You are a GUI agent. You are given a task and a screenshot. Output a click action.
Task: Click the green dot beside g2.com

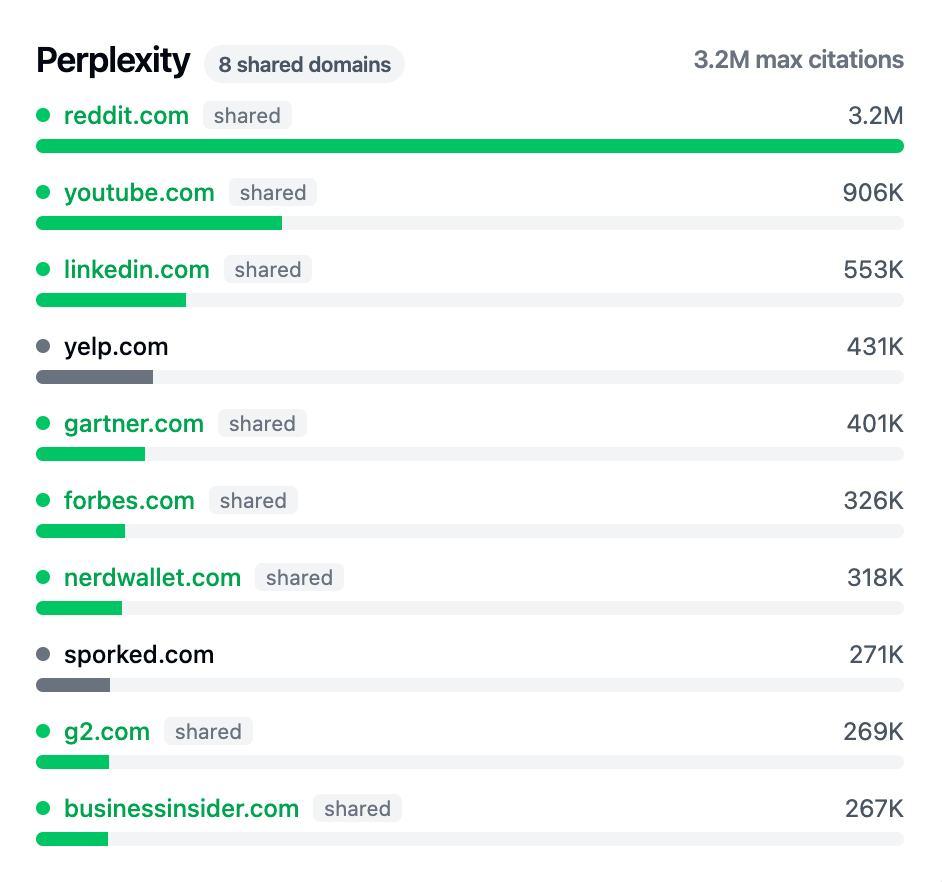(43, 731)
